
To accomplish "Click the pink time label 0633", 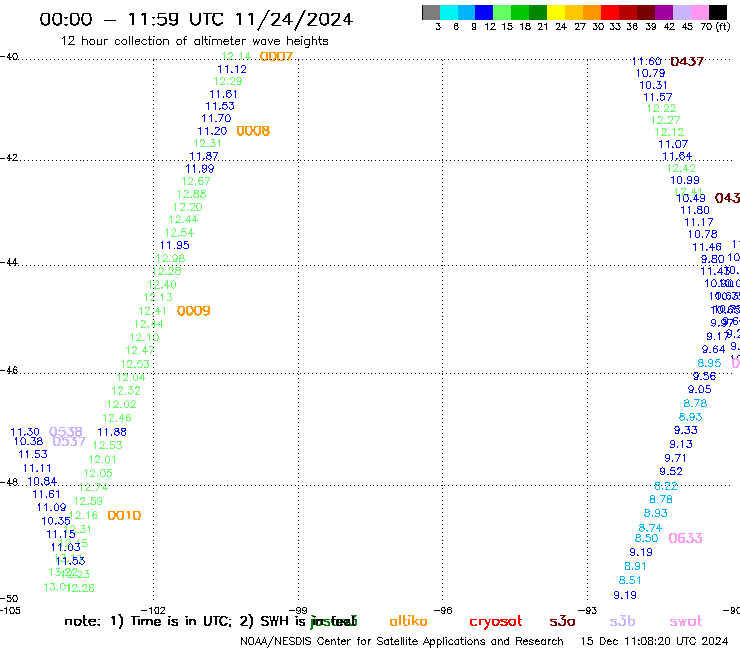I will tap(685, 538).
